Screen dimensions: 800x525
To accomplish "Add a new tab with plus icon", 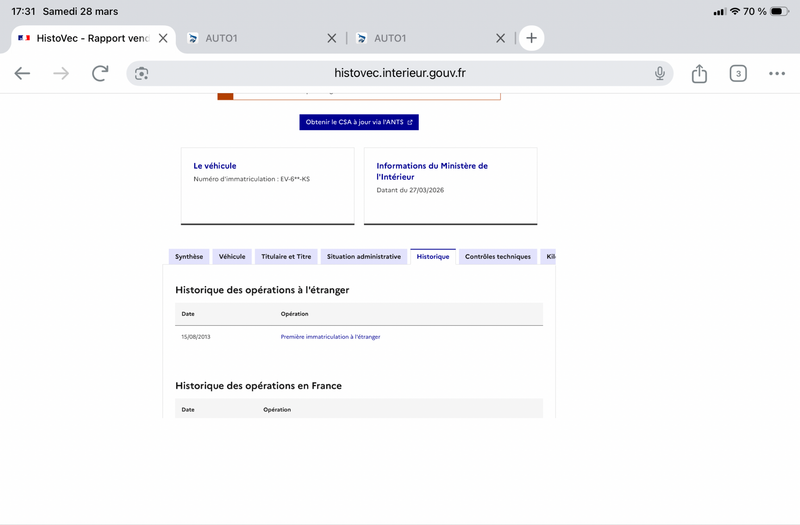I will click(531, 38).
